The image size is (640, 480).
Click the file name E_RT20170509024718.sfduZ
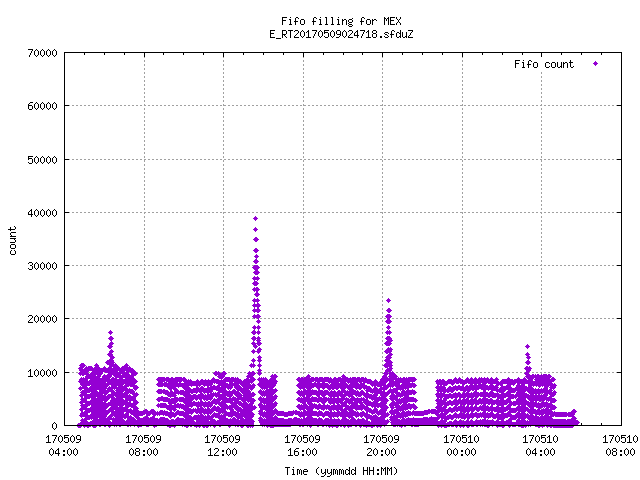[341, 34]
